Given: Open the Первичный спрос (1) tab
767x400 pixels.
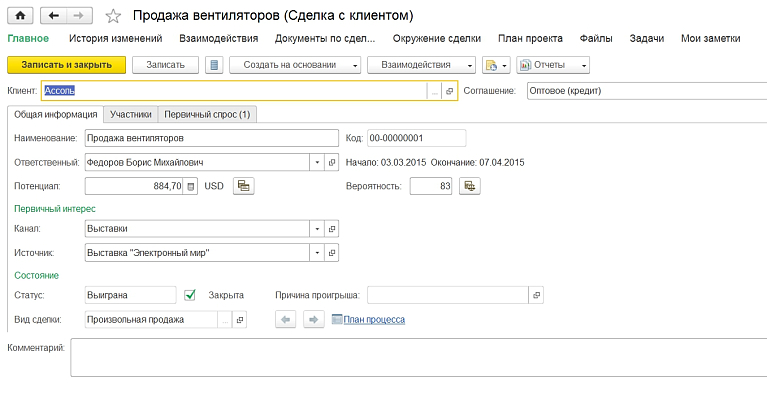Looking at the screenshot, I should 207,114.
